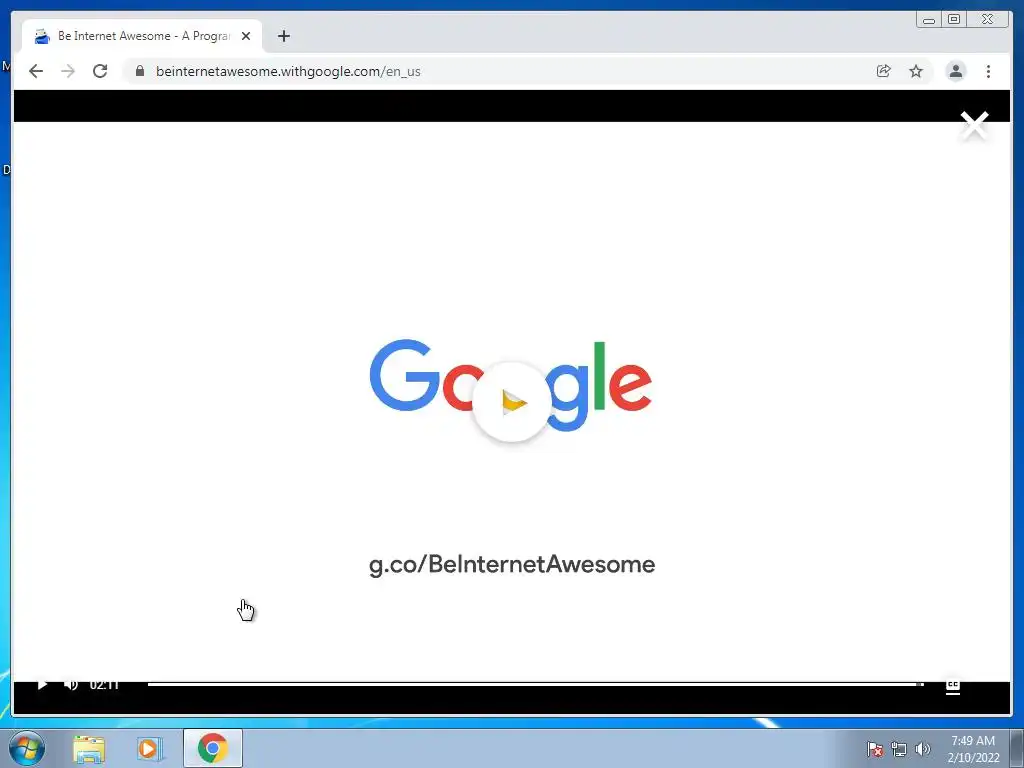Toggle closed captions on the video
The height and width of the screenshot is (768, 1024).
click(953, 686)
